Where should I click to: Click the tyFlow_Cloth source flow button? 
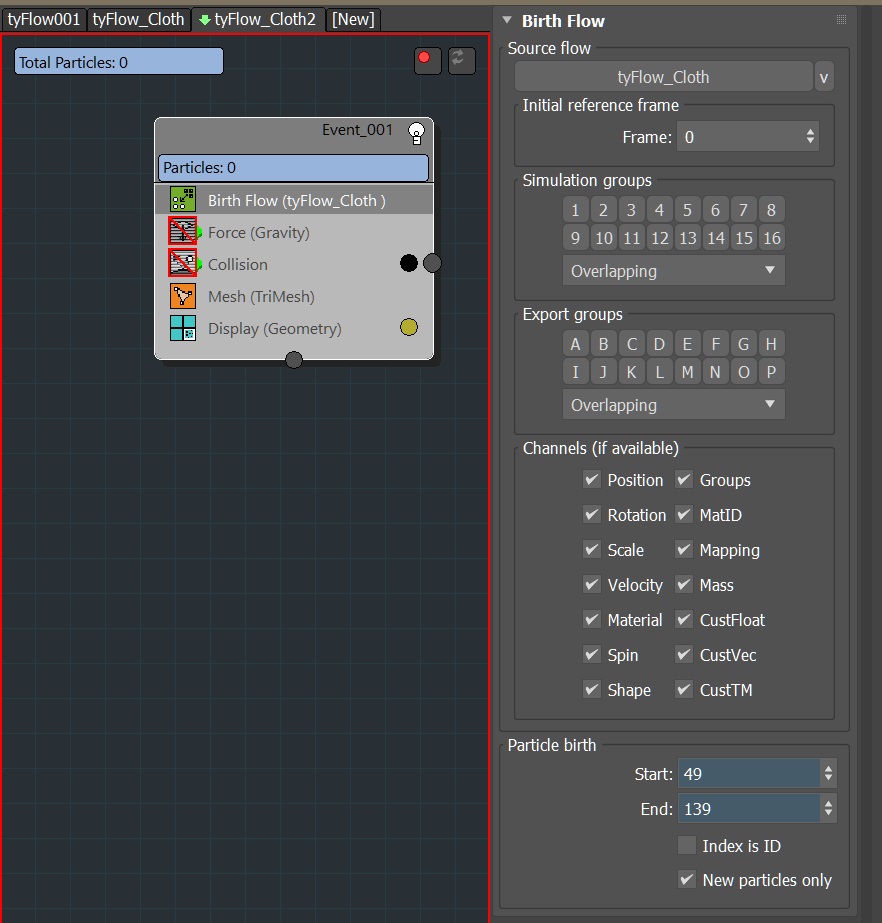[x=663, y=77]
